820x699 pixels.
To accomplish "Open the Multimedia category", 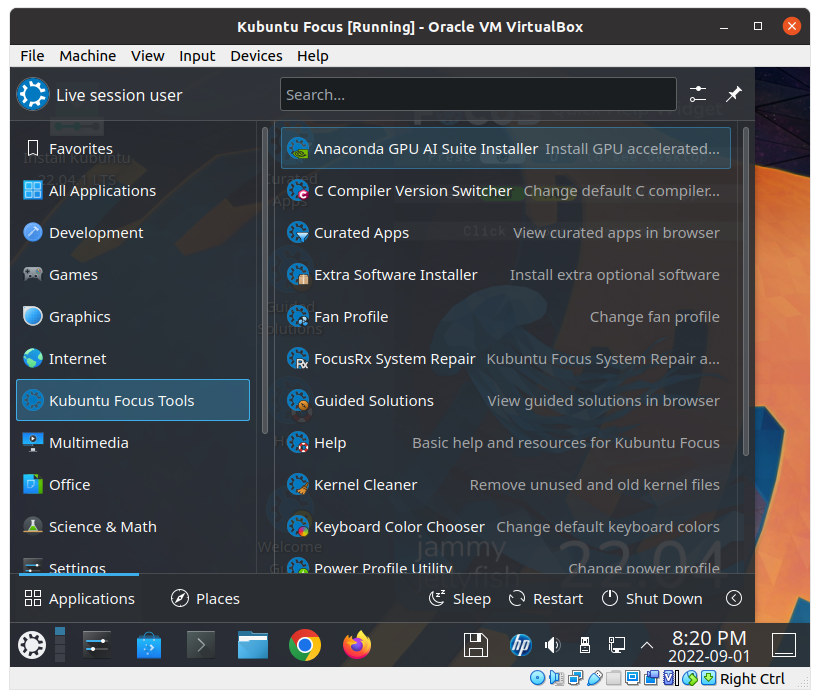I will tap(133, 443).
